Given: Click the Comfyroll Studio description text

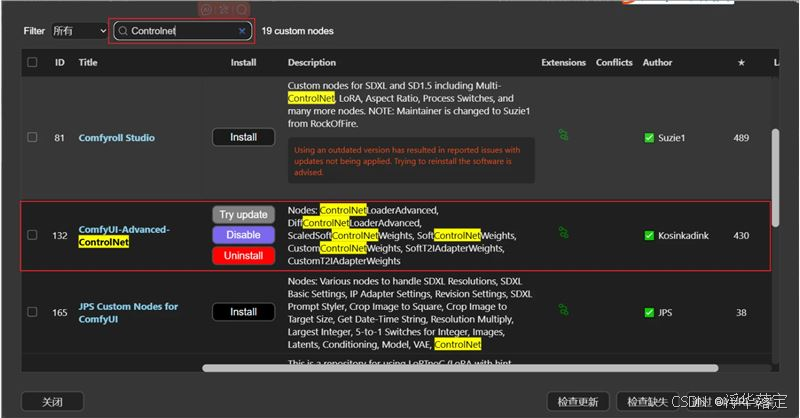Looking at the screenshot, I should coord(409,105).
